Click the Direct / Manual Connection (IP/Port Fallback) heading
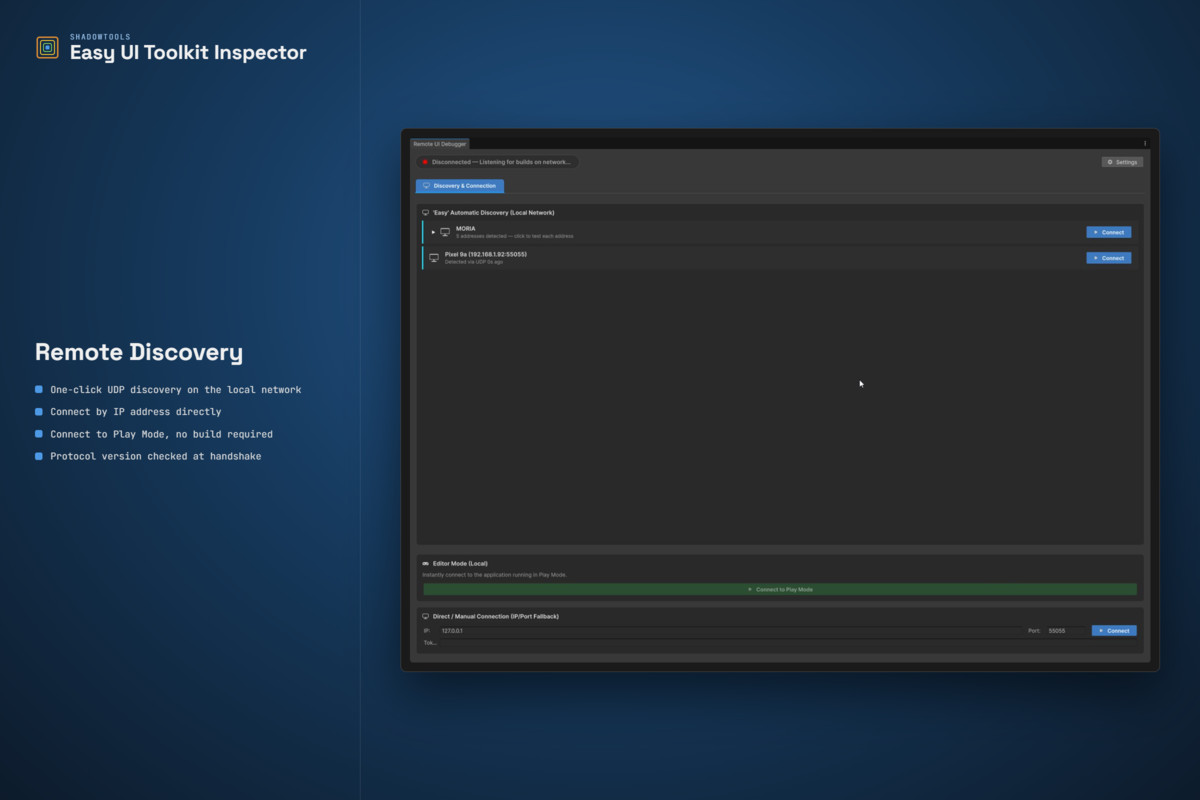This screenshot has height=800, width=1200. point(496,617)
